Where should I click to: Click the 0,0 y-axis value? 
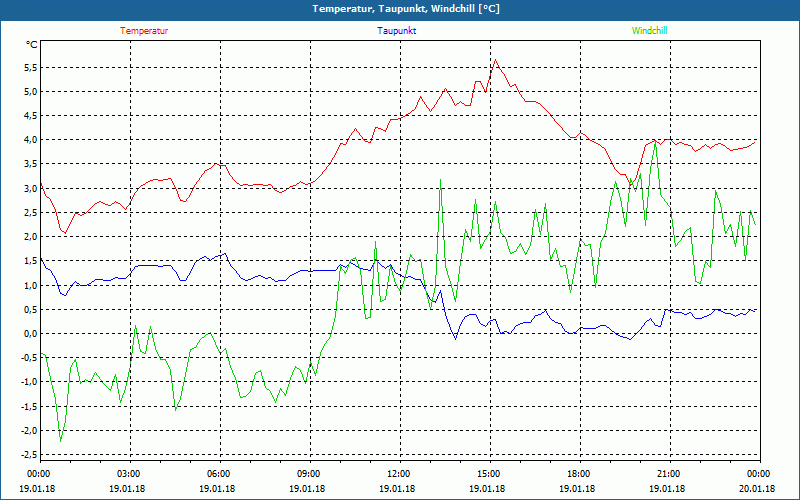31,334
